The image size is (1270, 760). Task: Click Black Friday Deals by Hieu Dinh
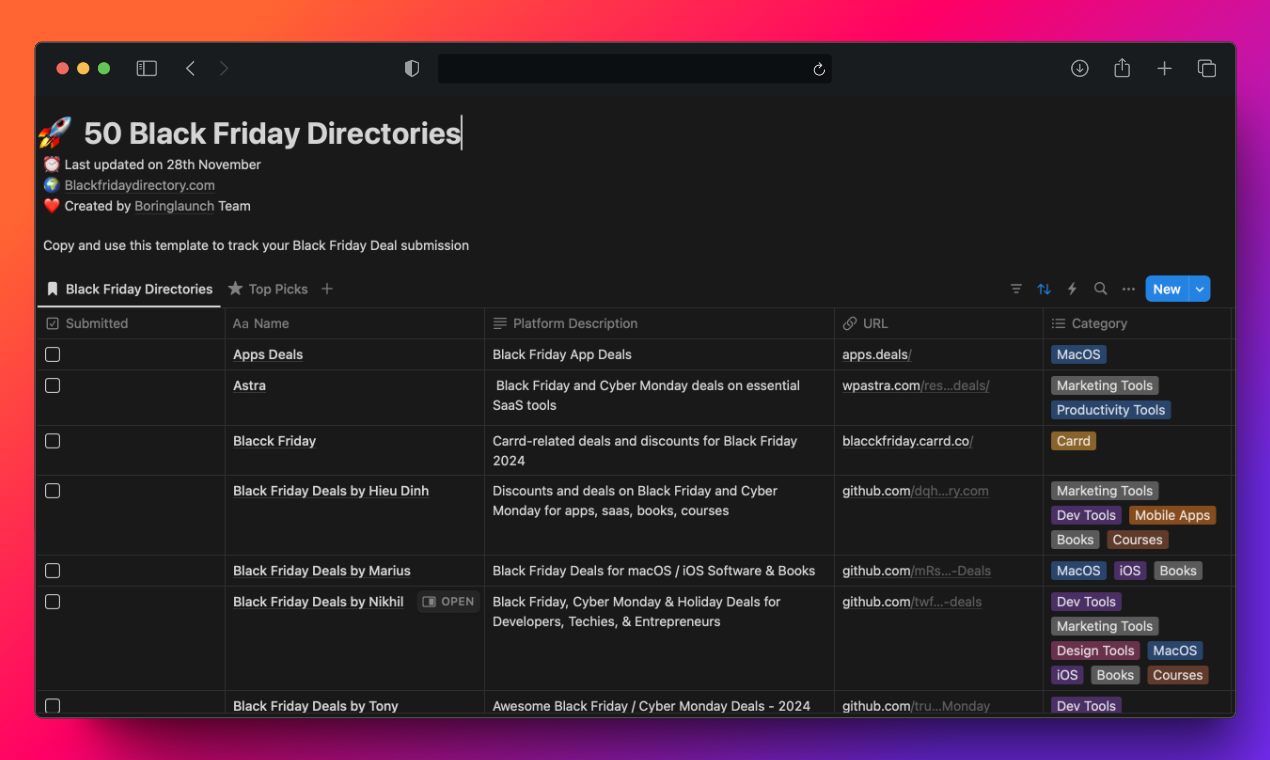coord(331,490)
